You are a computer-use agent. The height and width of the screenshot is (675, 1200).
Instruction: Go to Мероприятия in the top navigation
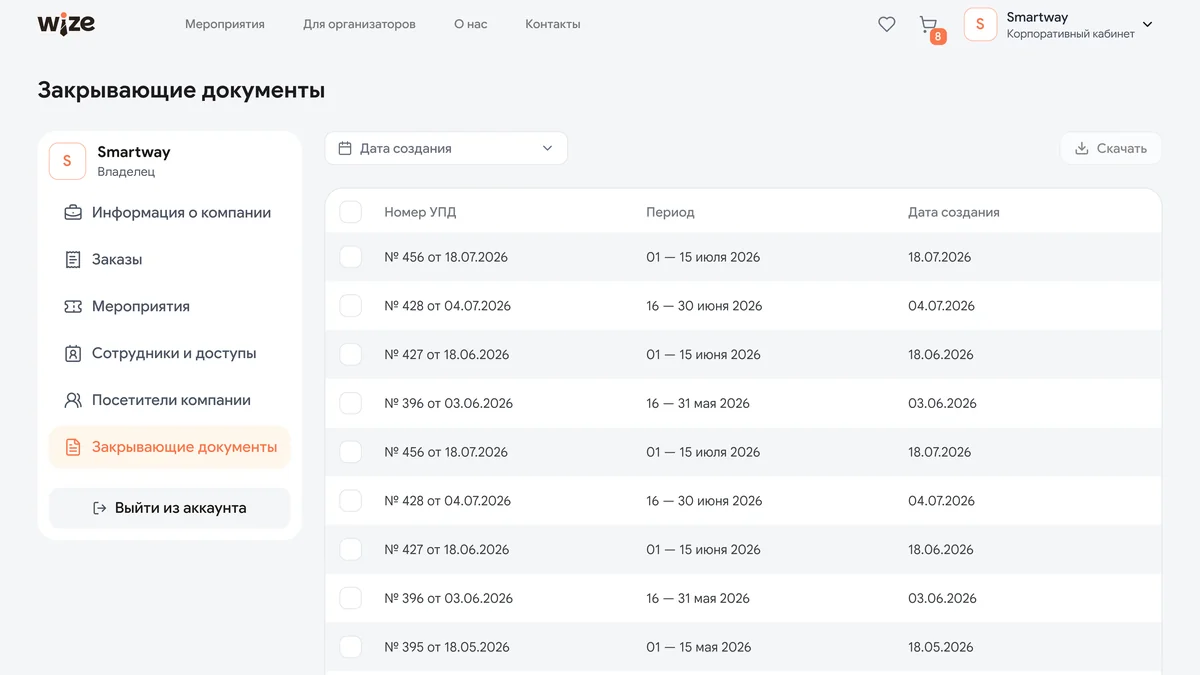(x=225, y=24)
